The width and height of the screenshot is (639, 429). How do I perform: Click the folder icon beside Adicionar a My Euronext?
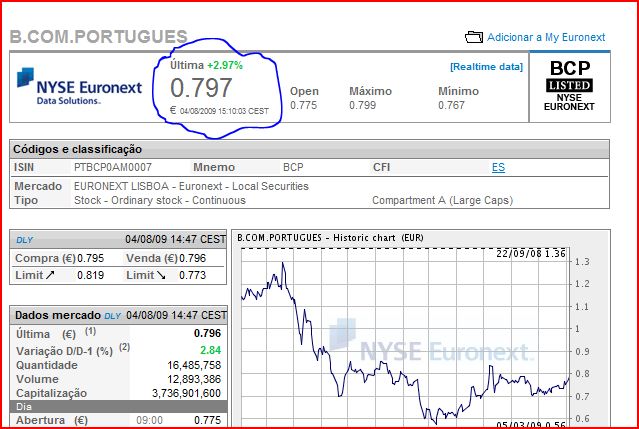point(474,37)
